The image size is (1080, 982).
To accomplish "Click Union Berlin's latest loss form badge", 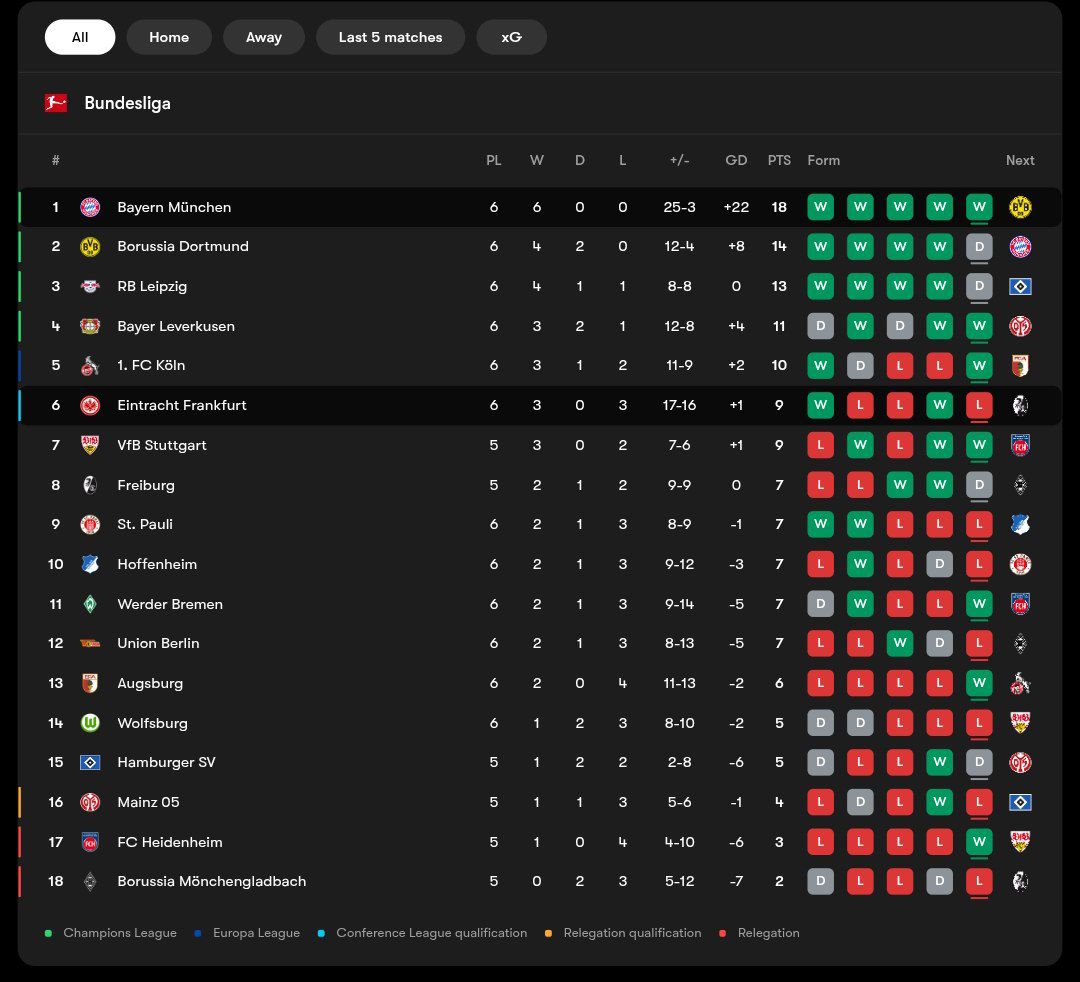I will (x=979, y=643).
